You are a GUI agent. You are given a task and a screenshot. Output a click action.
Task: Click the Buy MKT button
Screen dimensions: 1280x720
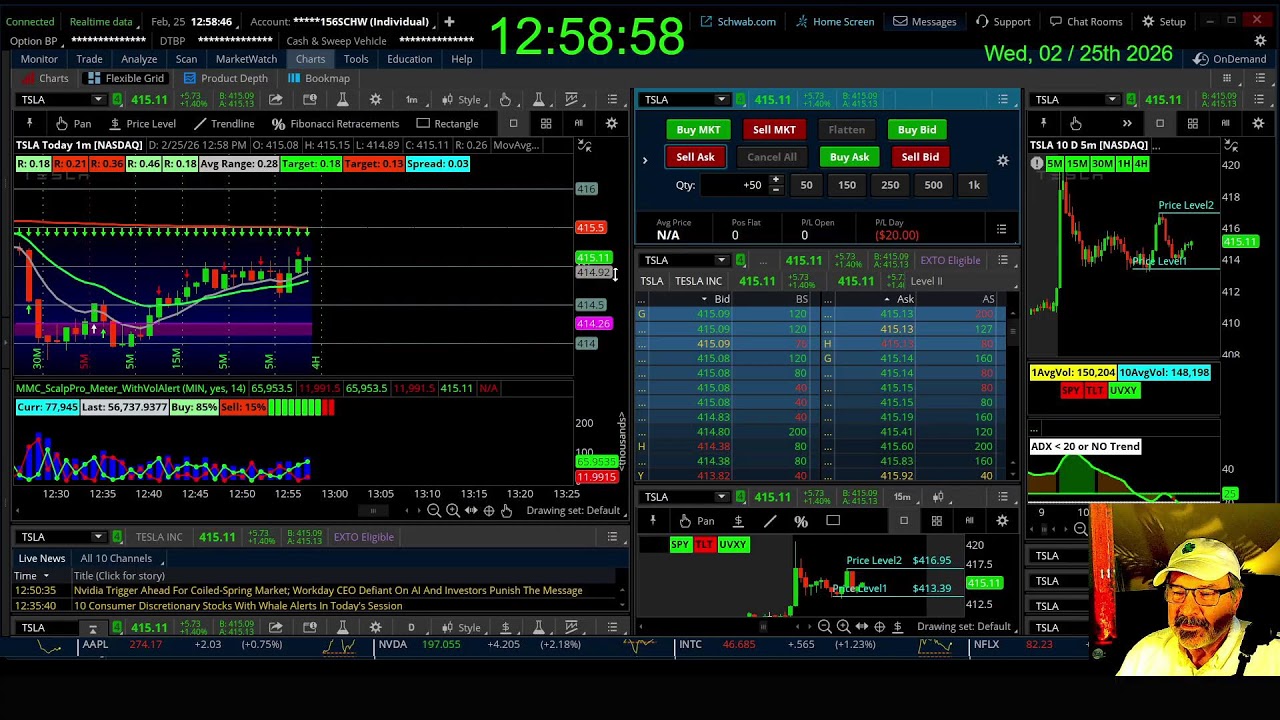pos(698,129)
